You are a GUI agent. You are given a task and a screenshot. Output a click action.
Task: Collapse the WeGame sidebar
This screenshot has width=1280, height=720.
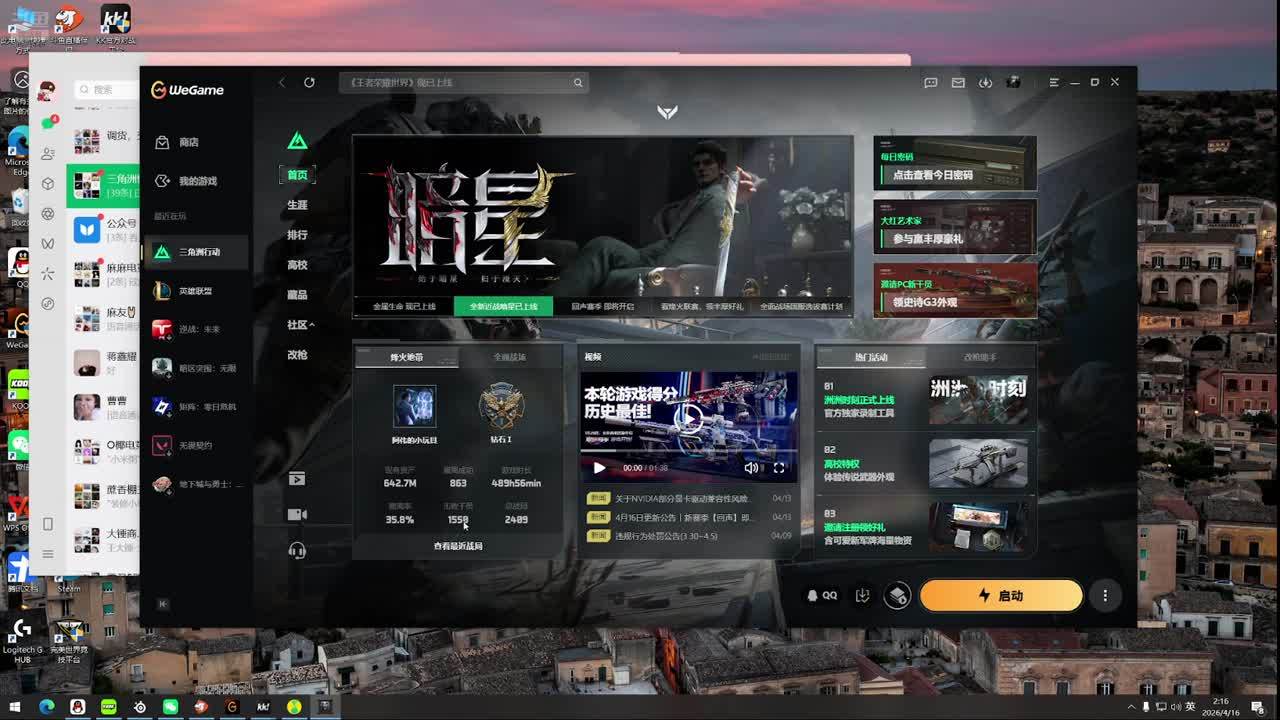point(163,604)
